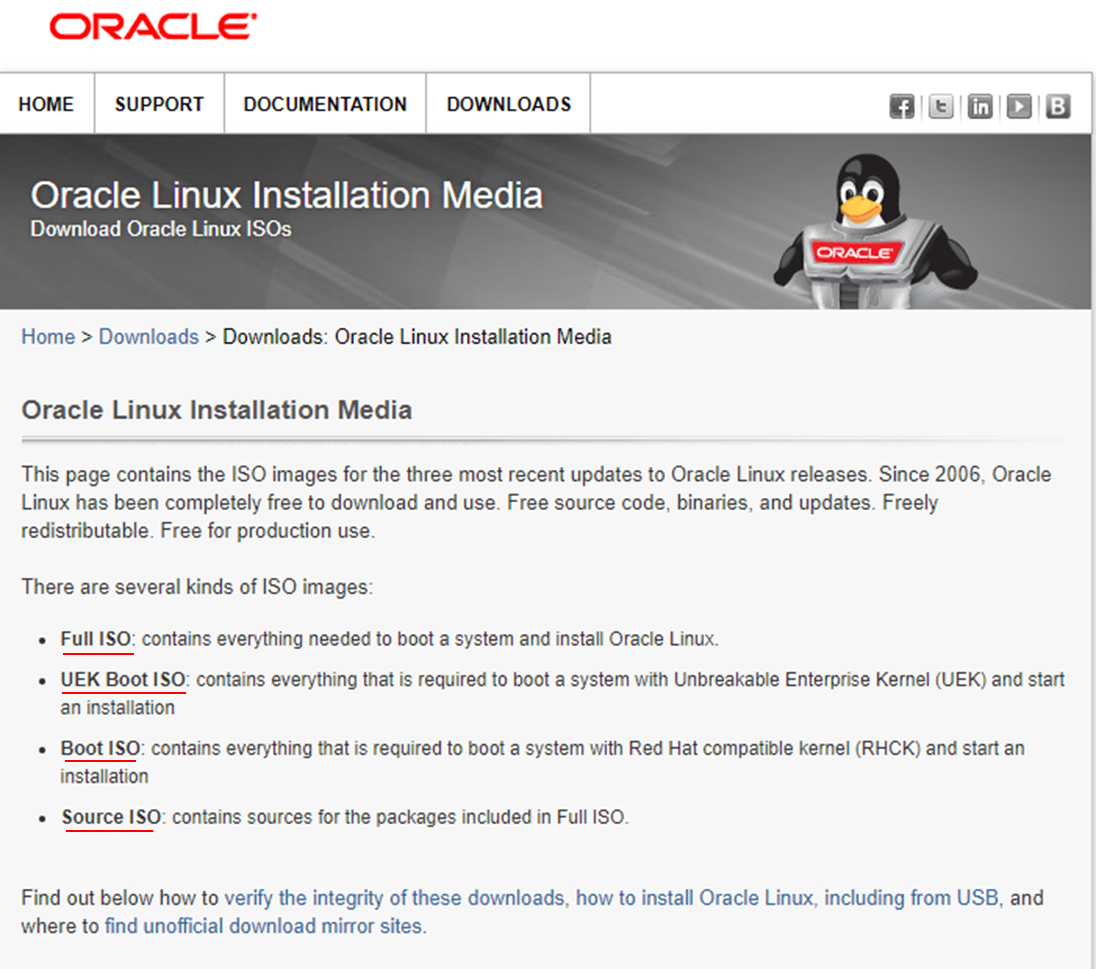Open the Blog 'B' icon
This screenshot has width=1096, height=969.
click(x=1058, y=106)
